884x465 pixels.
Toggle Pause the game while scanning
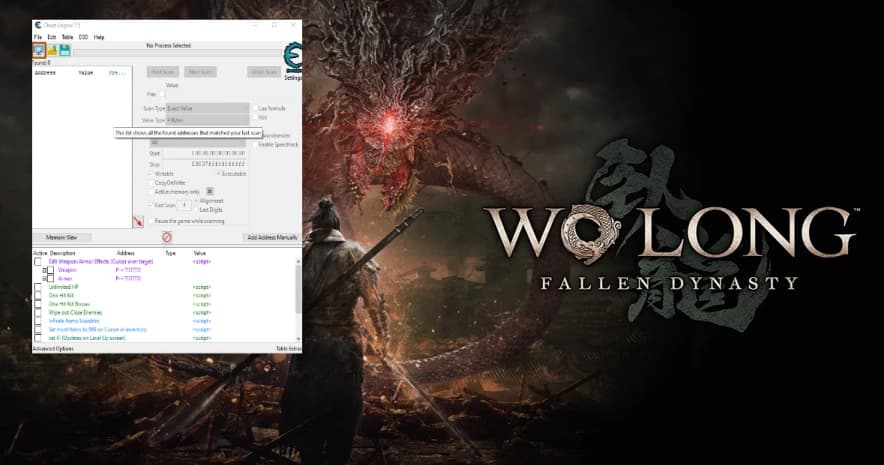(x=151, y=221)
